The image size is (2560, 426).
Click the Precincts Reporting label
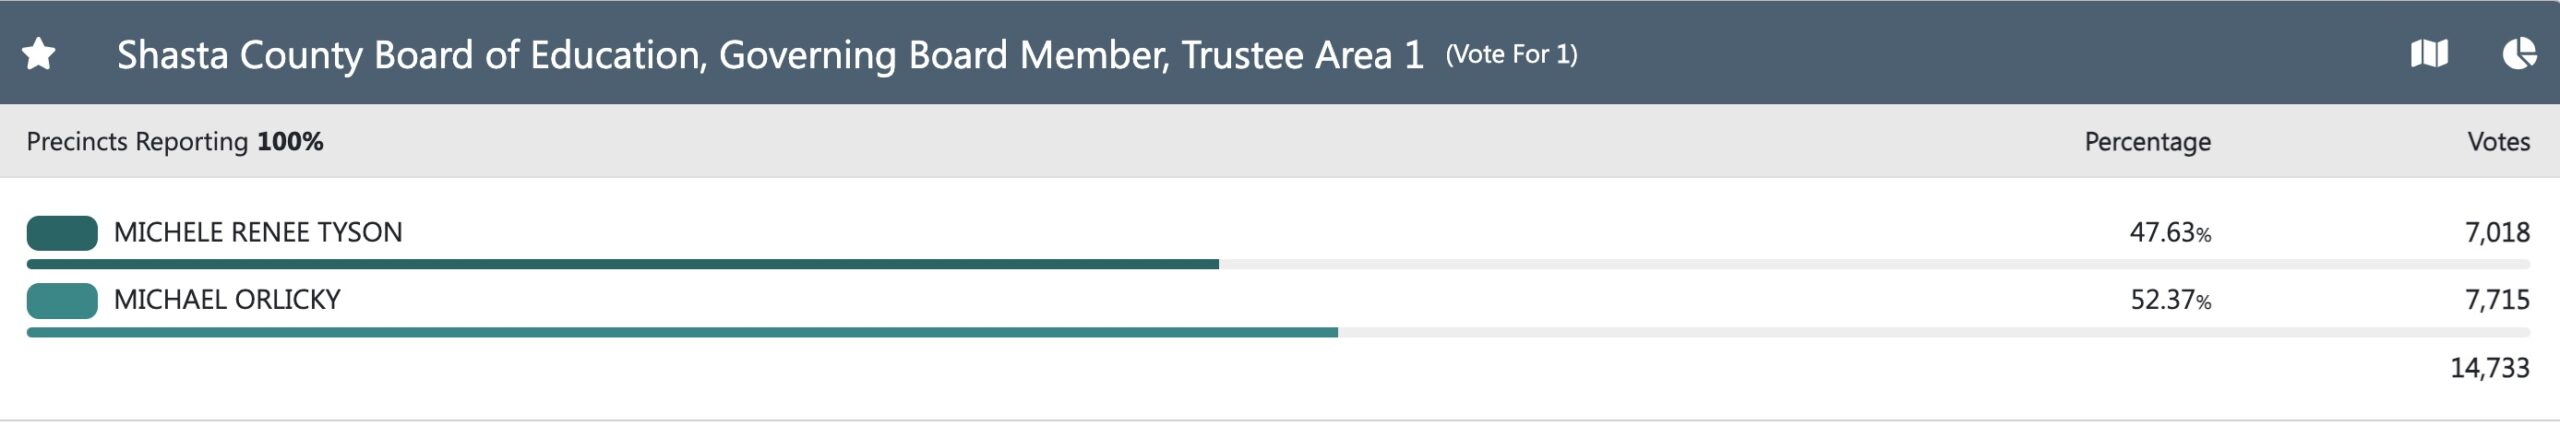tap(137, 142)
